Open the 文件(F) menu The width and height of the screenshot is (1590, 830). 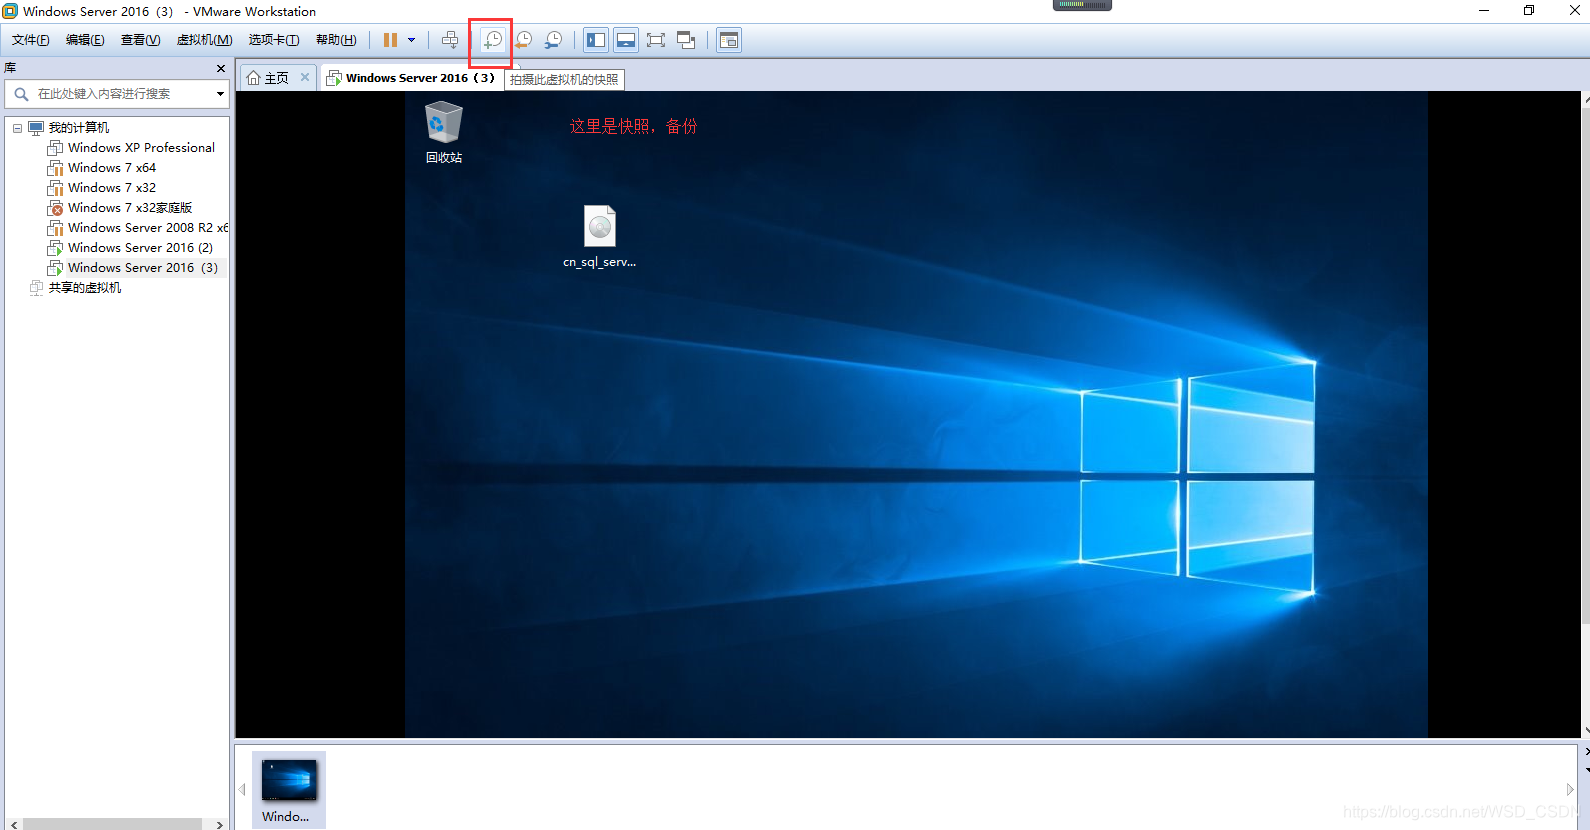pos(31,40)
